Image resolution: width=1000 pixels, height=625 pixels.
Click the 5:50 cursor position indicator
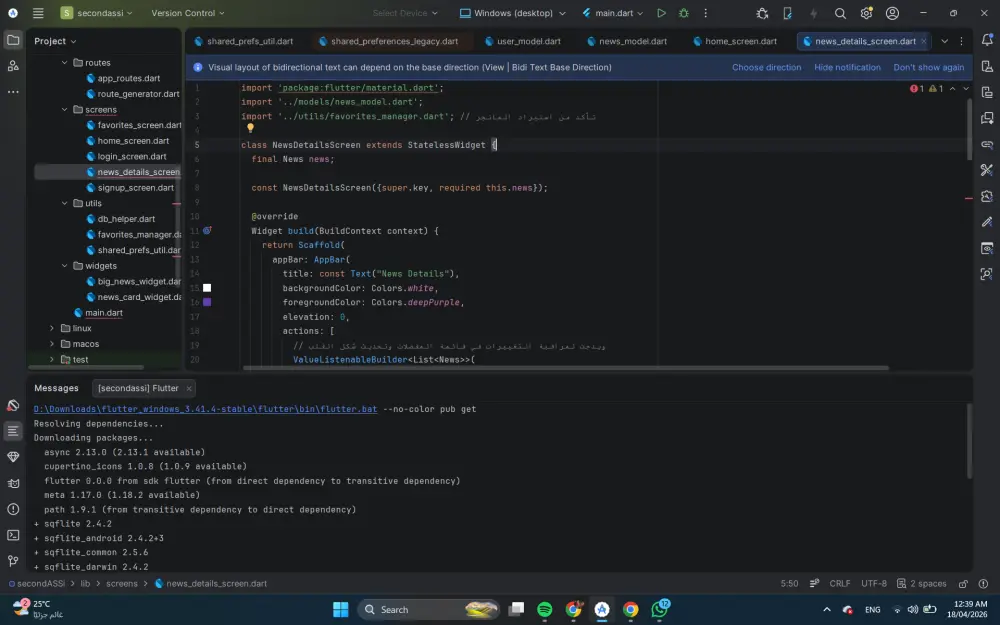click(x=789, y=584)
